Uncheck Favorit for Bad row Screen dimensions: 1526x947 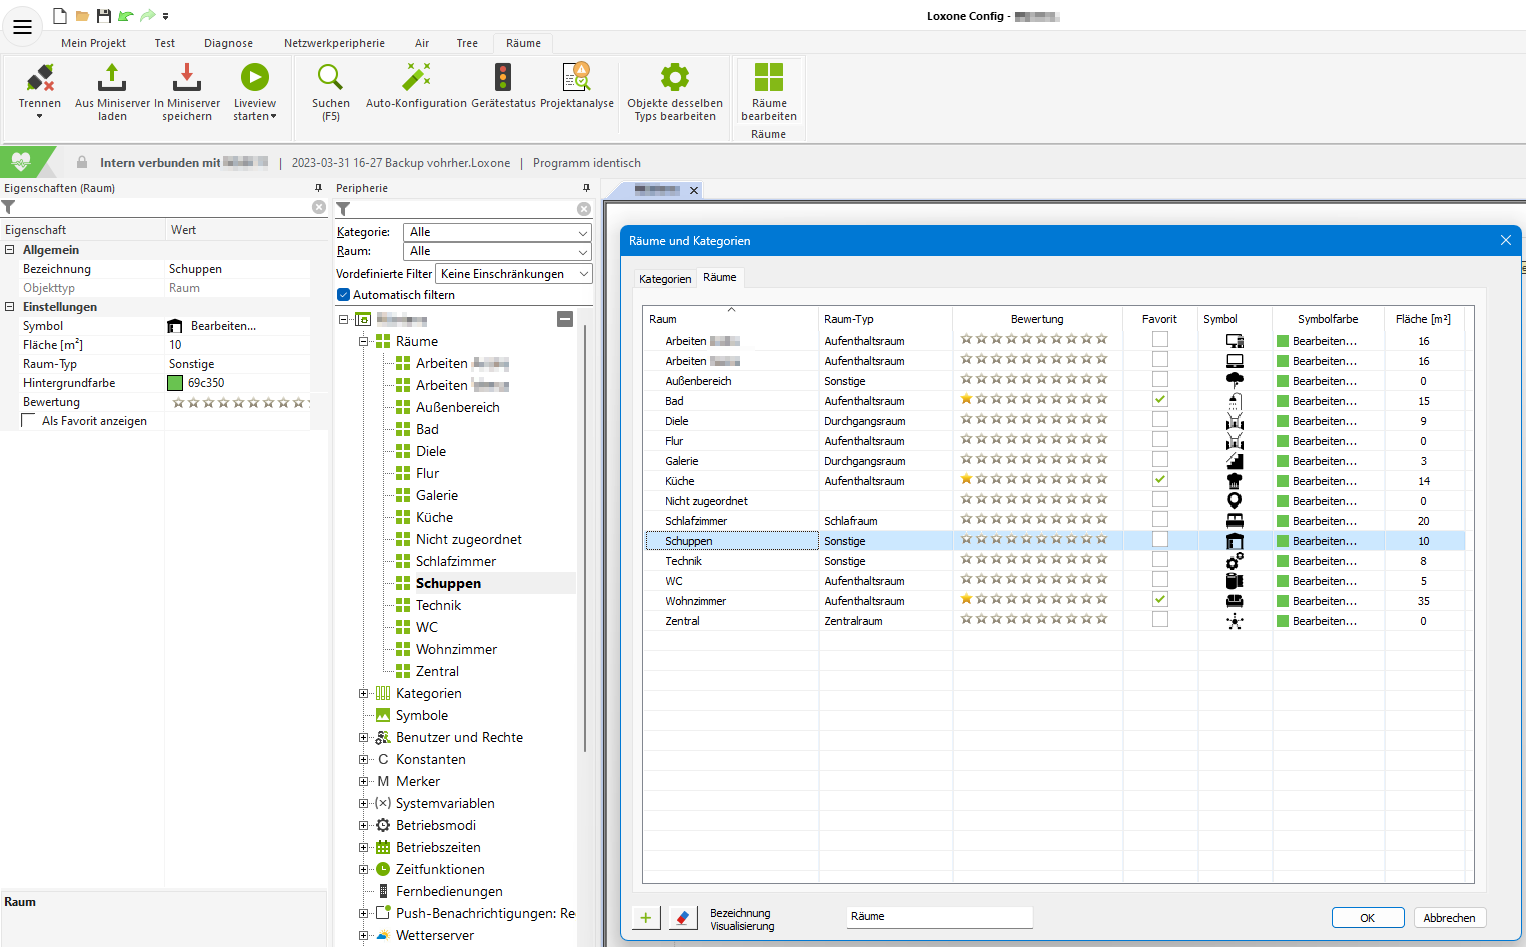[1160, 399]
